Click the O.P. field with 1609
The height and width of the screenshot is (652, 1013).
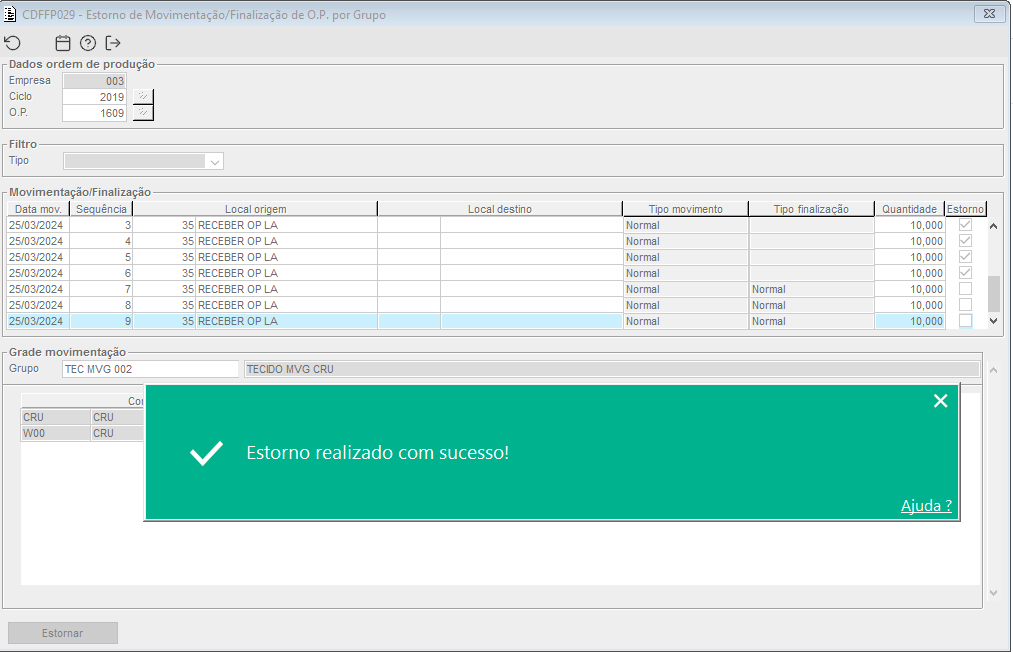point(94,113)
